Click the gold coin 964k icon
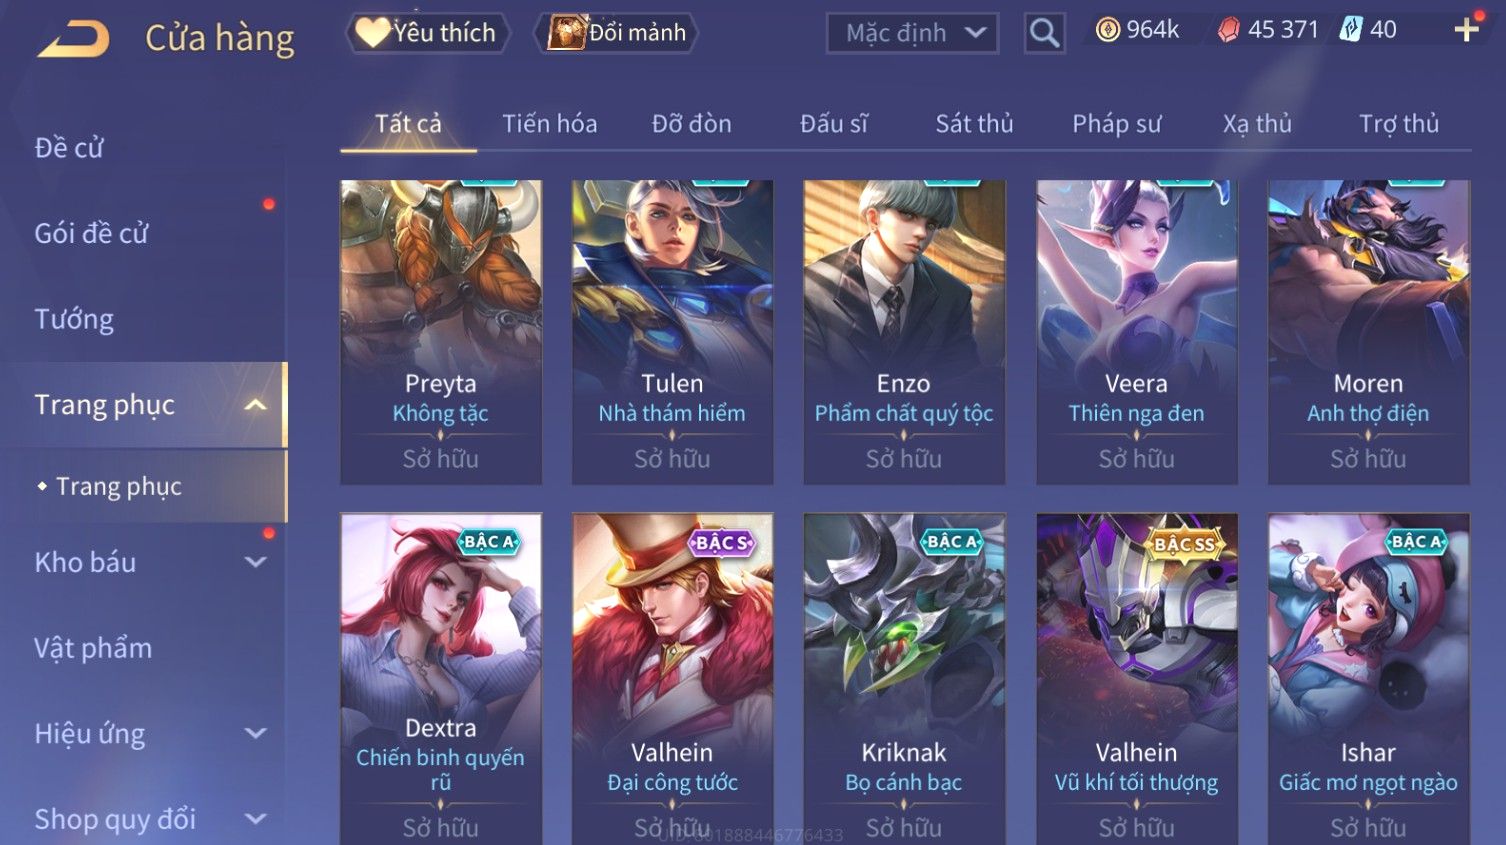The width and height of the screenshot is (1506, 845). tap(1107, 30)
